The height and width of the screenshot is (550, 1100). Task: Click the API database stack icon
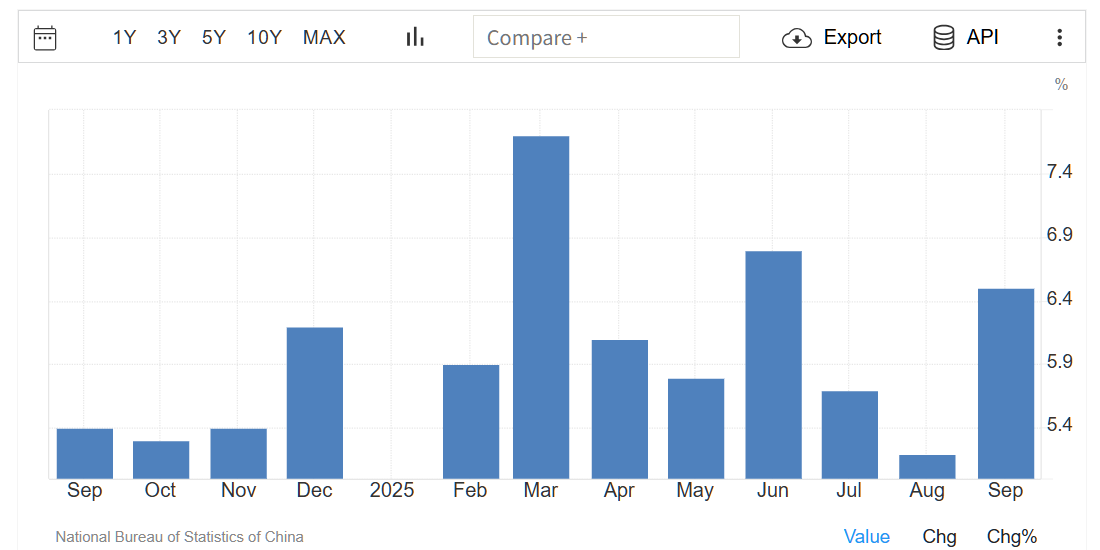pos(943,38)
